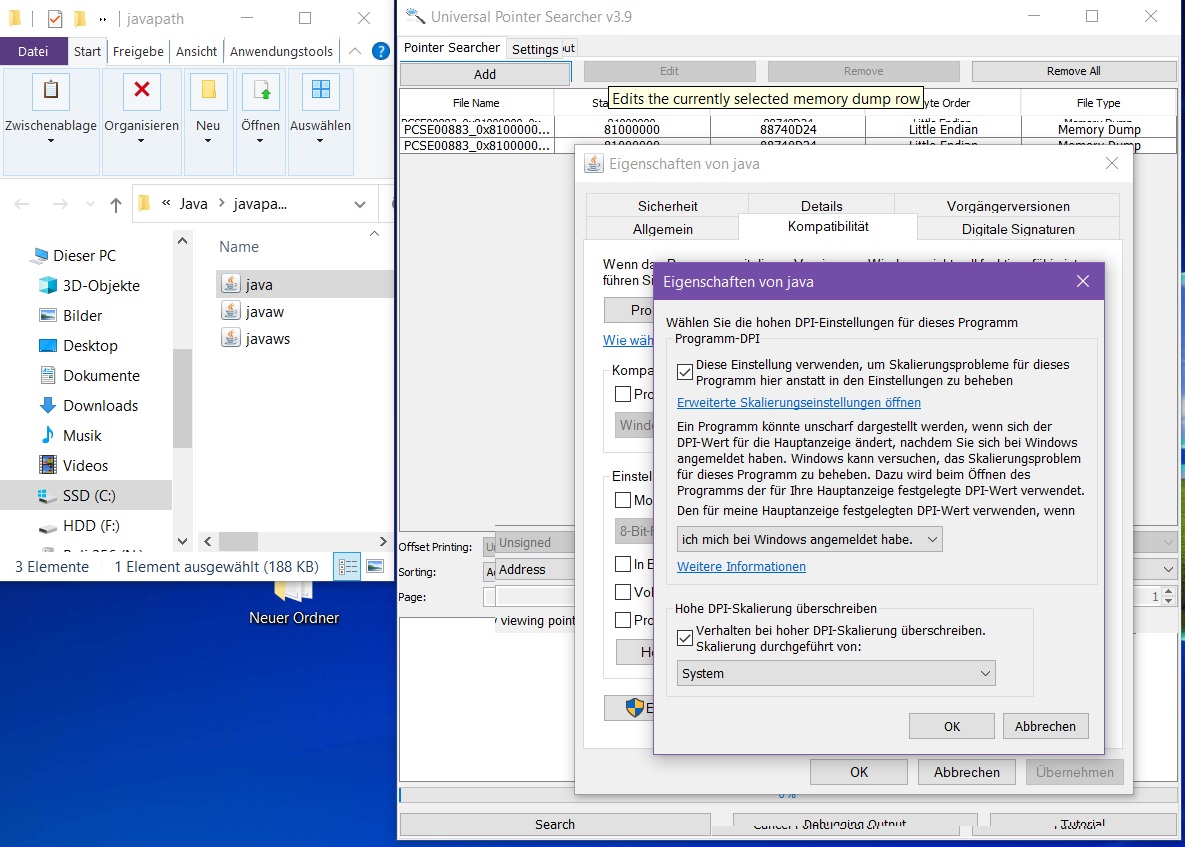Image resolution: width=1185 pixels, height=847 pixels.
Task: Go back in Explorer navigation
Action: click(22, 204)
